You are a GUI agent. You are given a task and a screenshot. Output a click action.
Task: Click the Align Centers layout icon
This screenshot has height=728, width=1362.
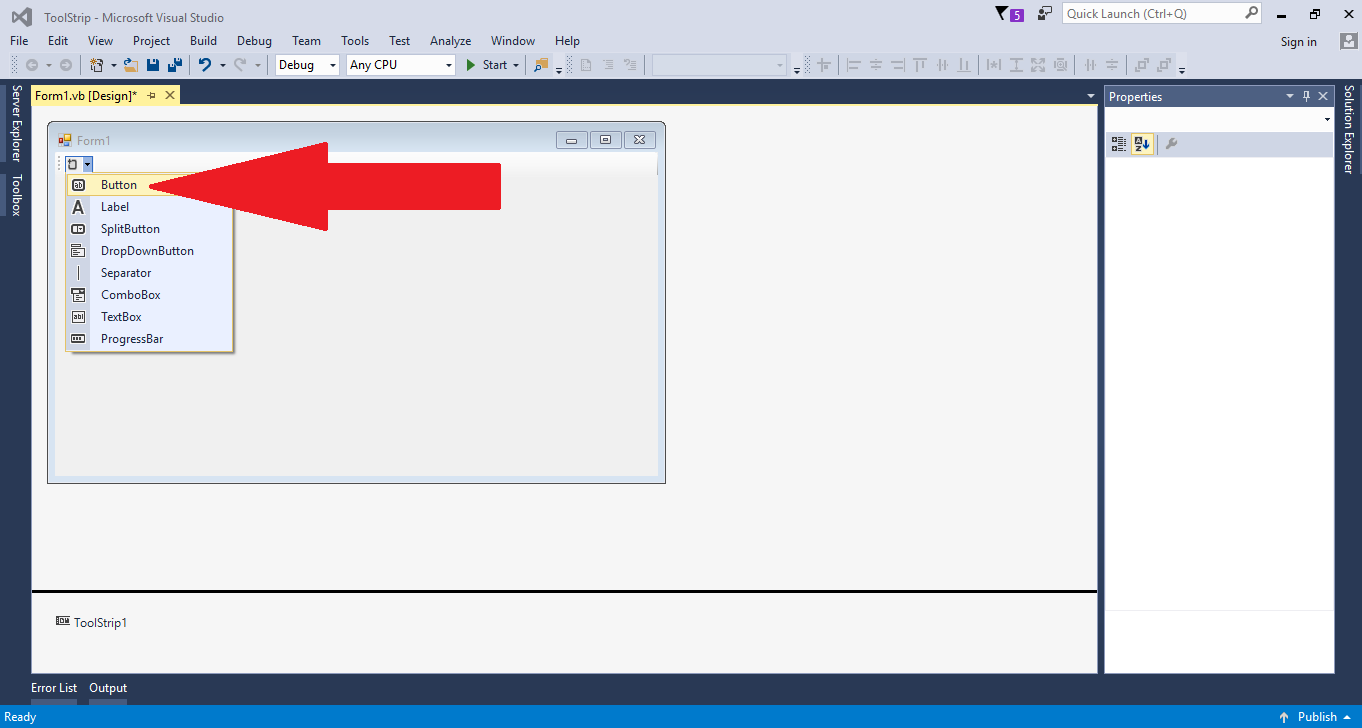click(x=876, y=65)
